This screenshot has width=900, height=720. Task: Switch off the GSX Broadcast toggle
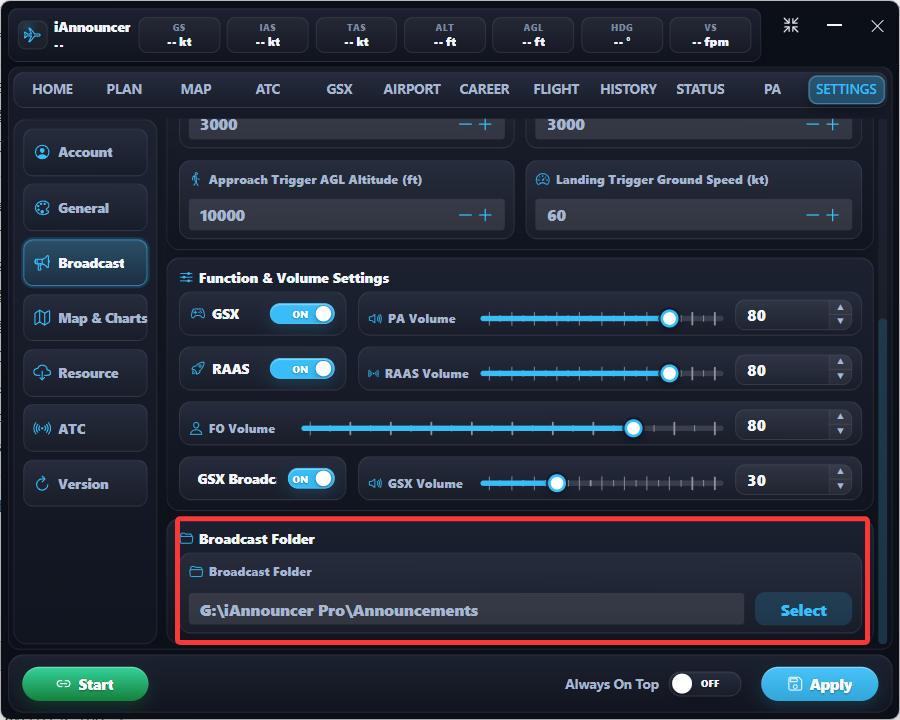(x=311, y=479)
